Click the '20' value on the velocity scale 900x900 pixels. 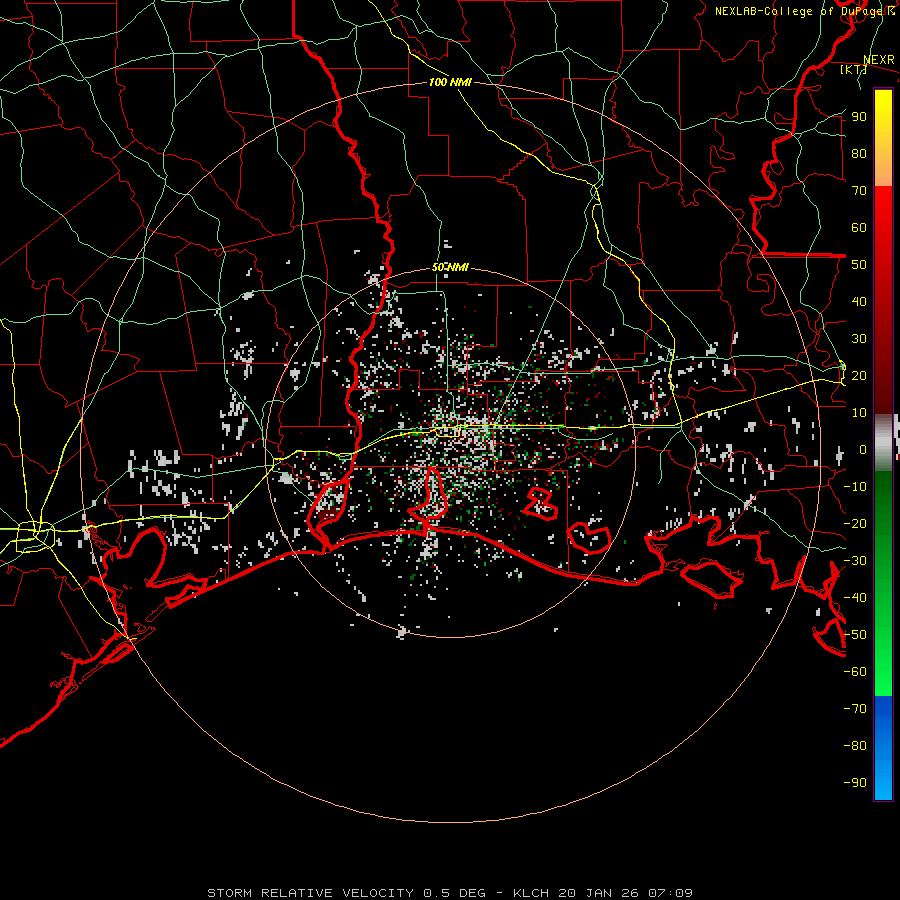click(859, 376)
